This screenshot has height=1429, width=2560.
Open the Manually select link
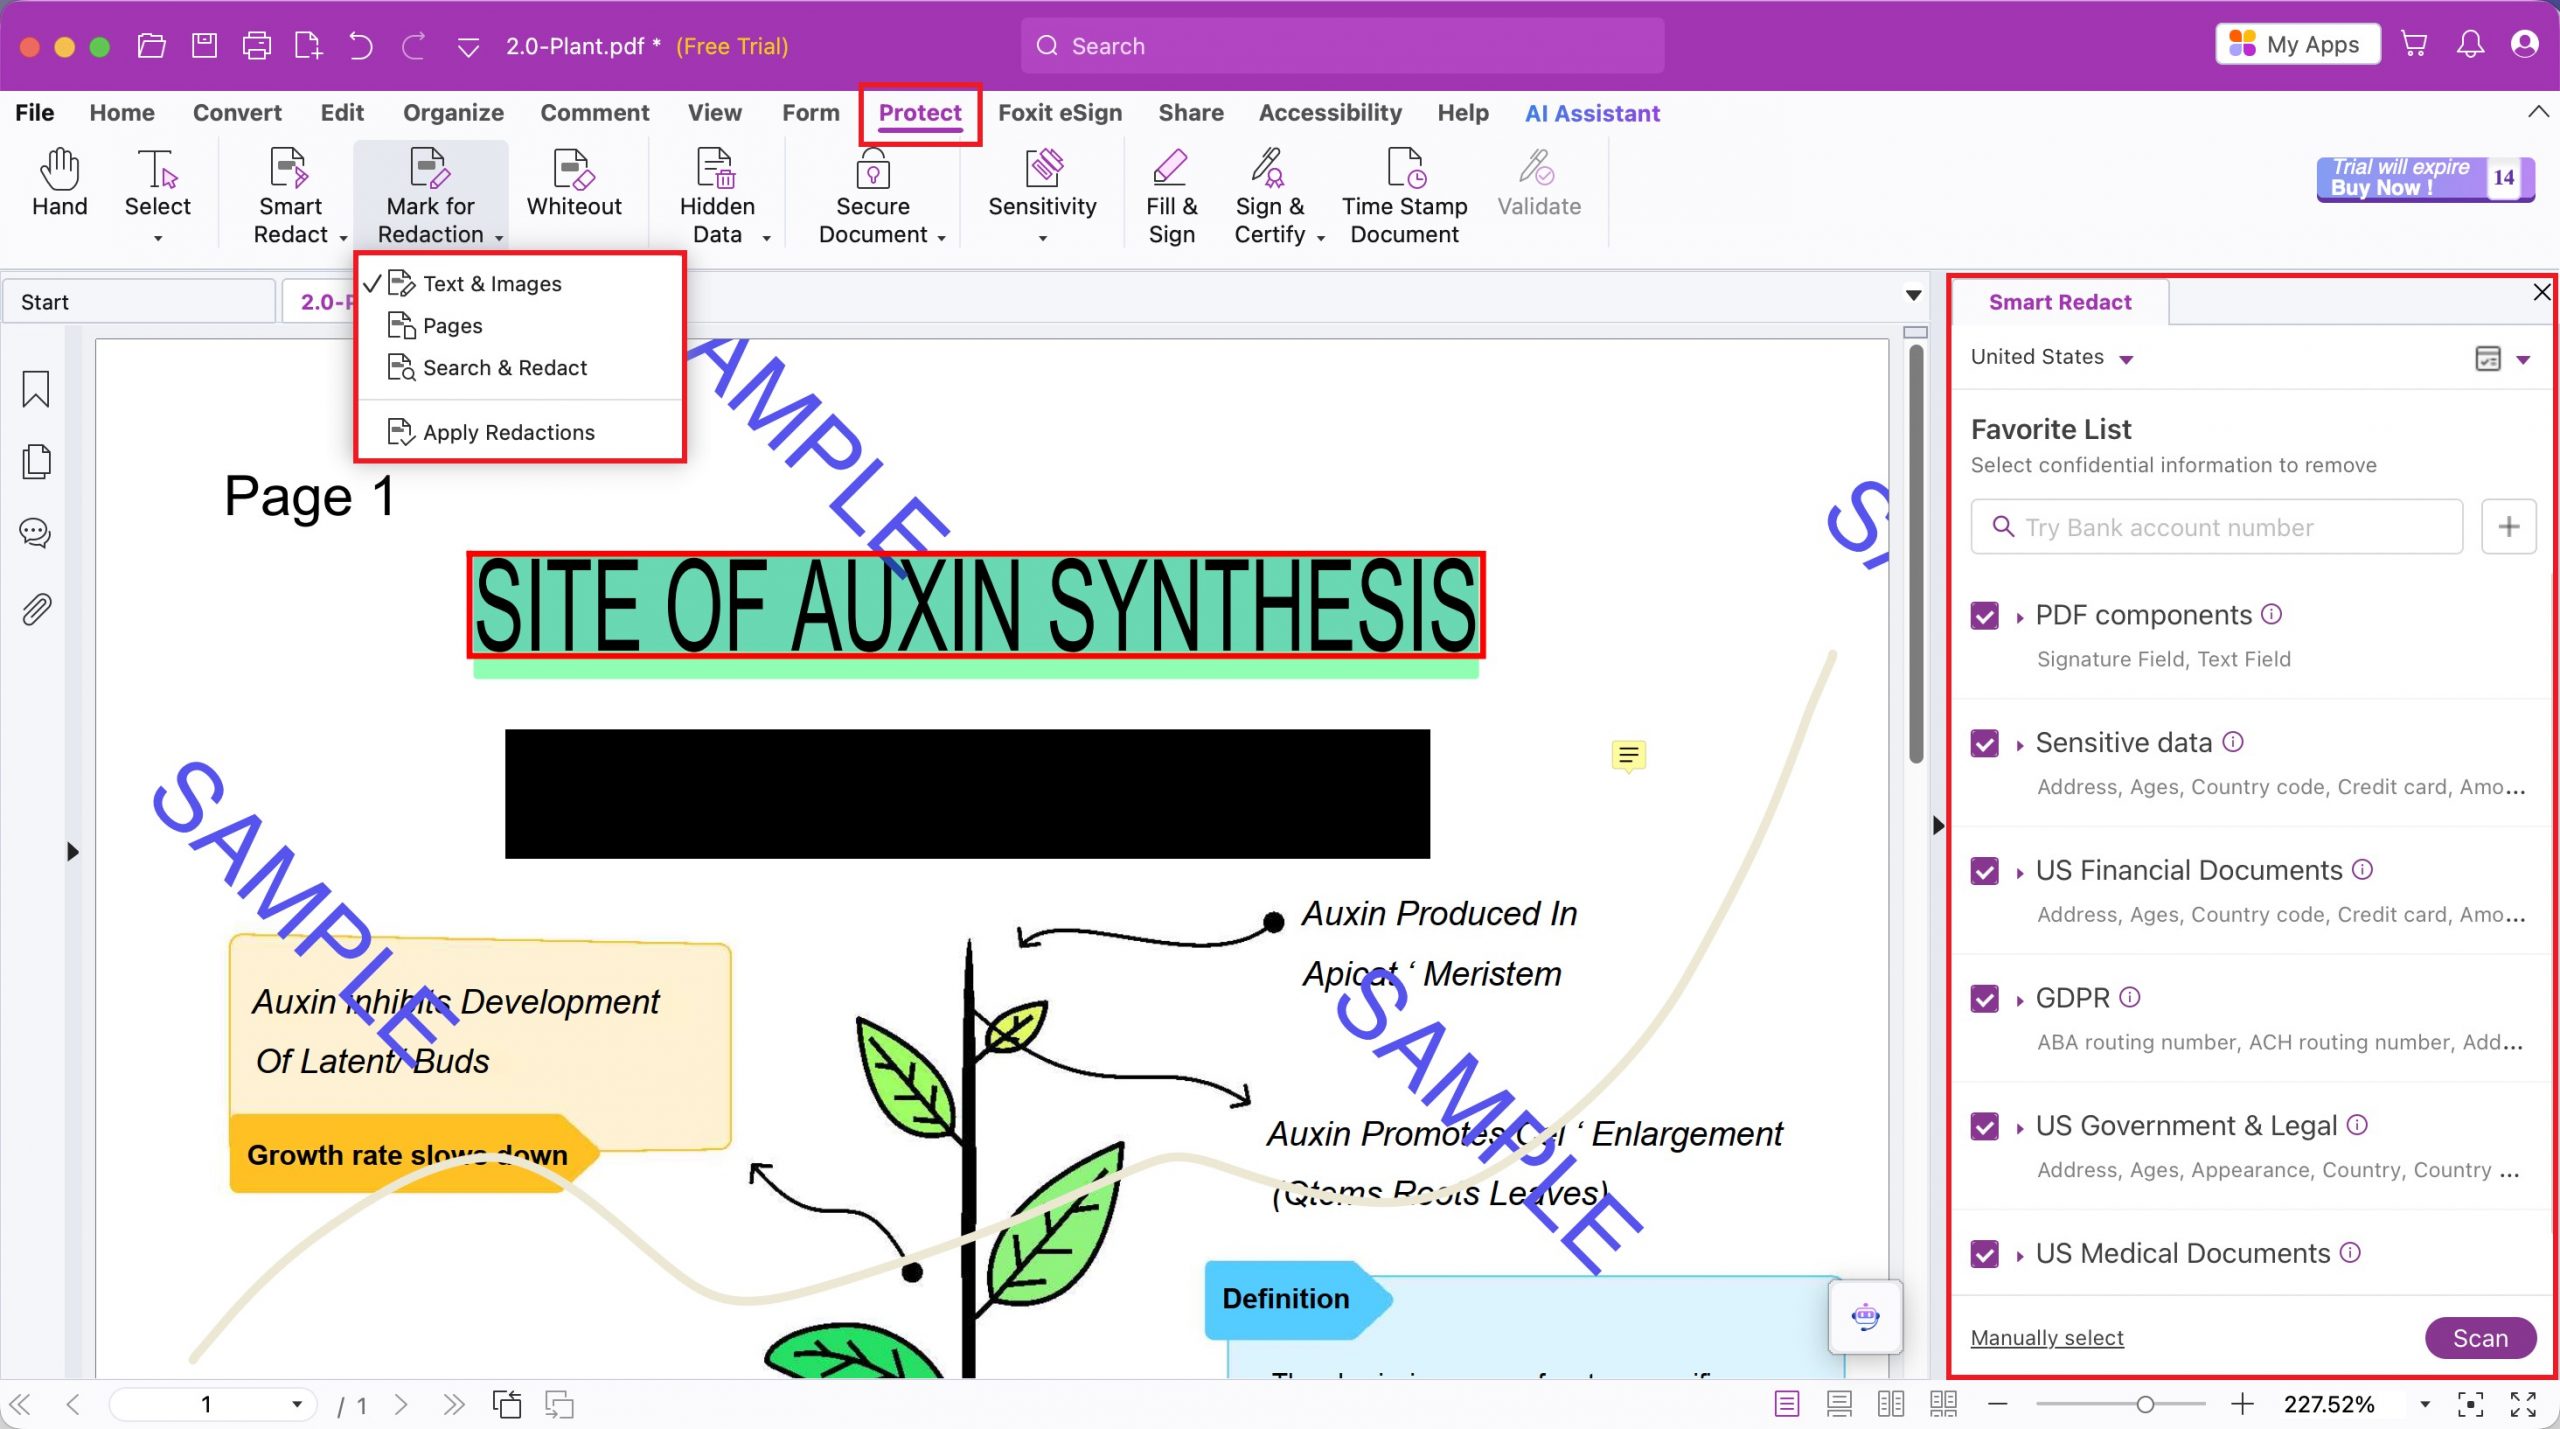pos(2046,1338)
